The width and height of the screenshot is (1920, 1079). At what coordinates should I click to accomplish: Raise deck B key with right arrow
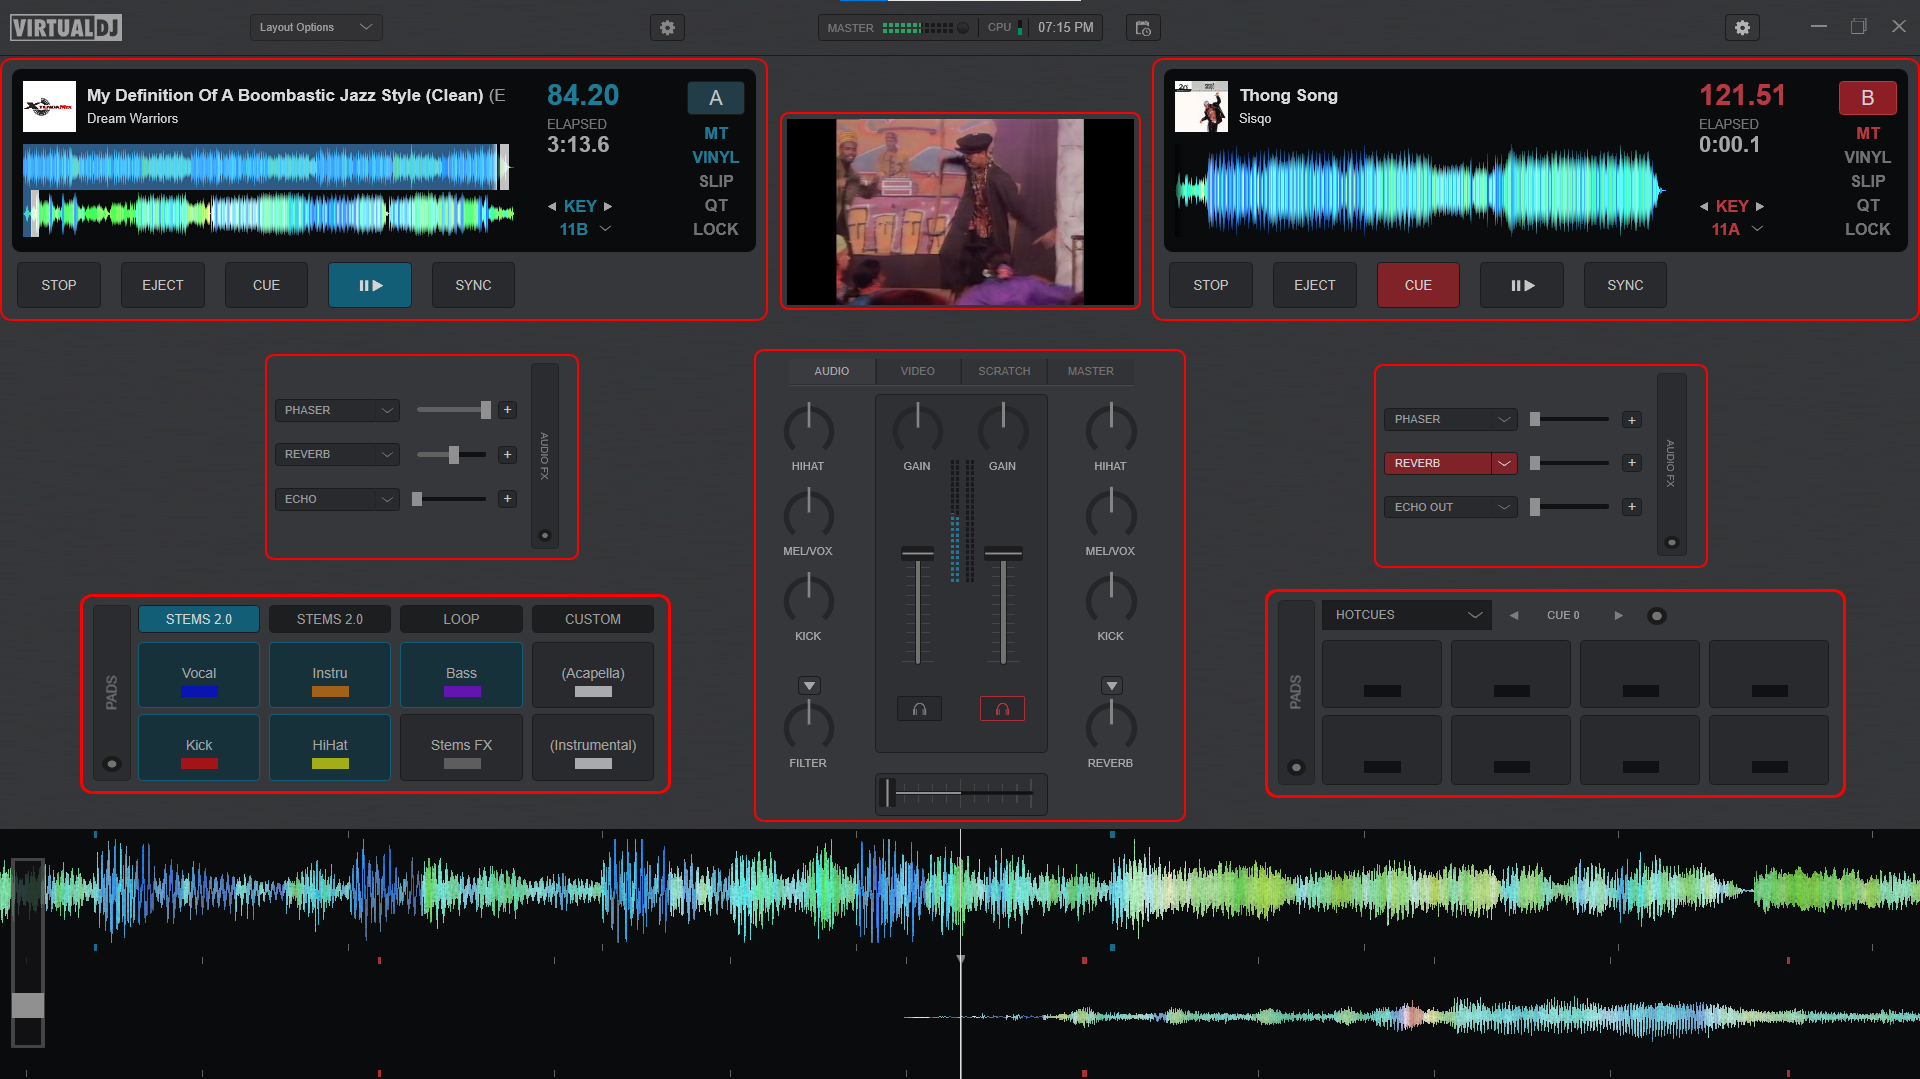[x=1759, y=206]
